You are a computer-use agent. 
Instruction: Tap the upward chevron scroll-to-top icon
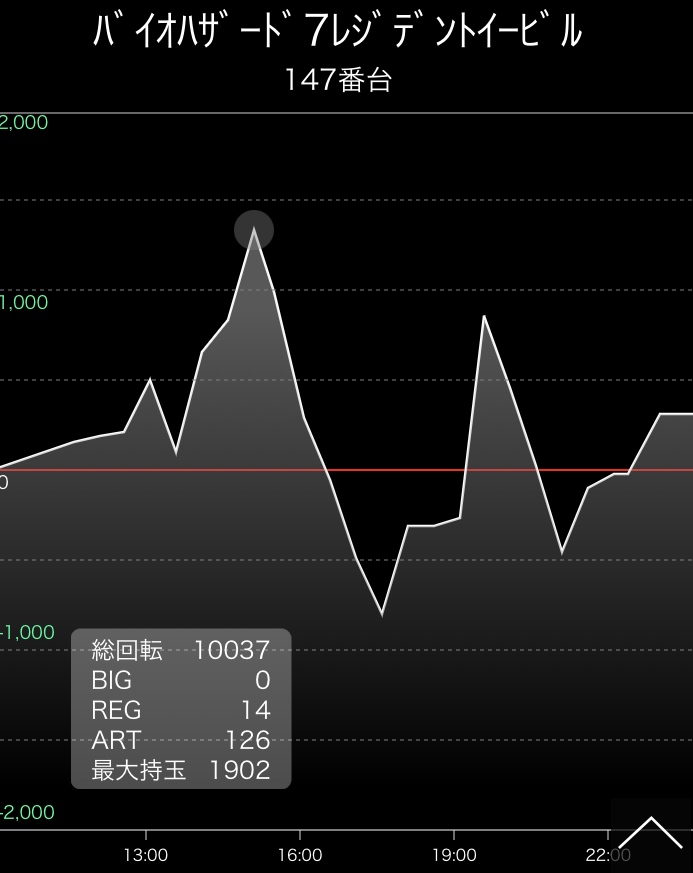click(x=651, y=832)
